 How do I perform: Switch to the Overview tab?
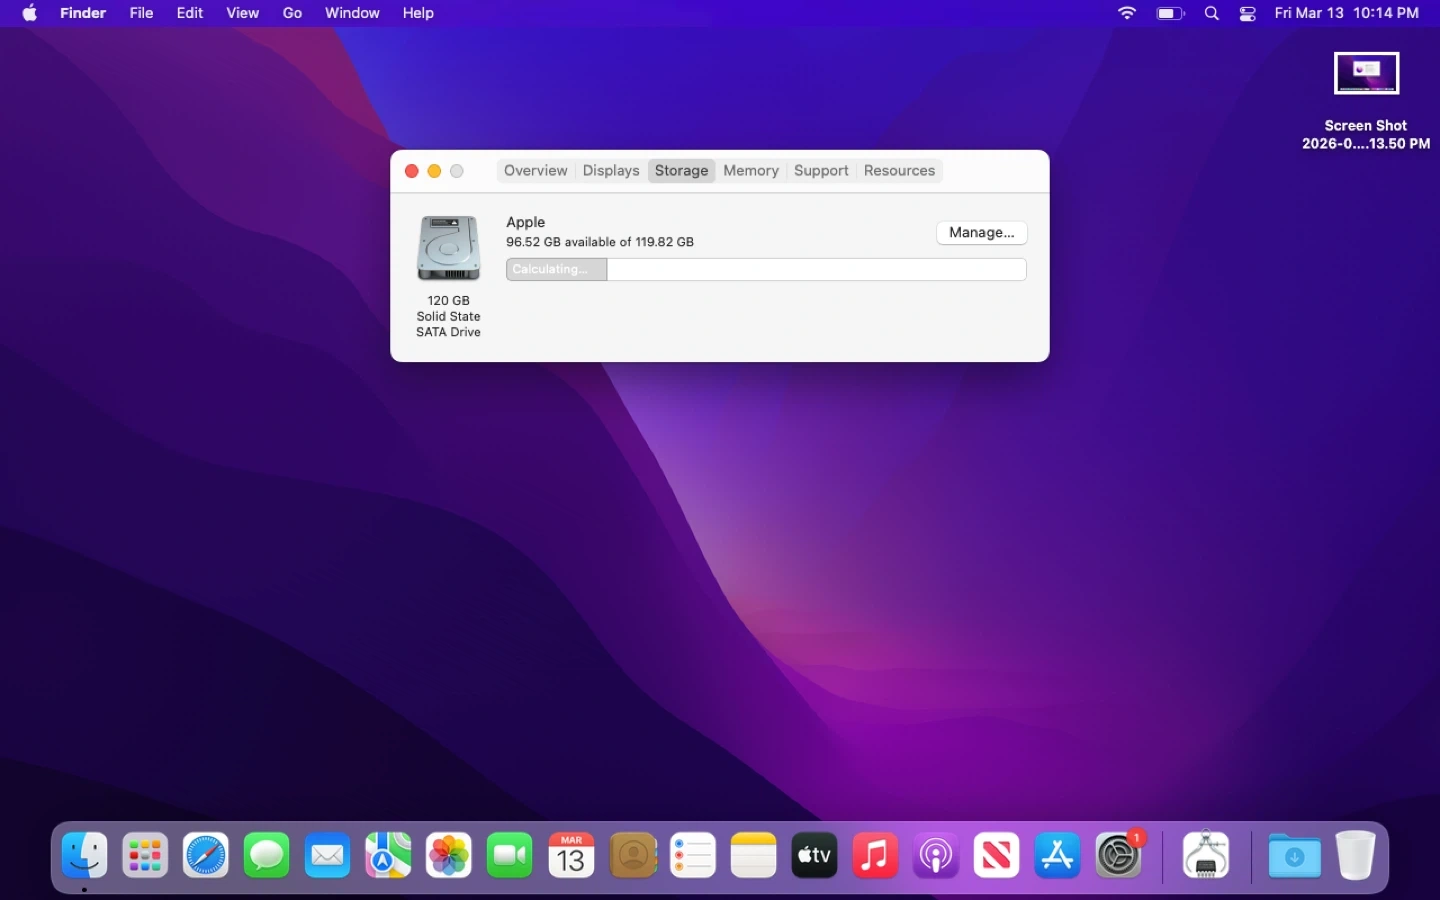(535, 171)
